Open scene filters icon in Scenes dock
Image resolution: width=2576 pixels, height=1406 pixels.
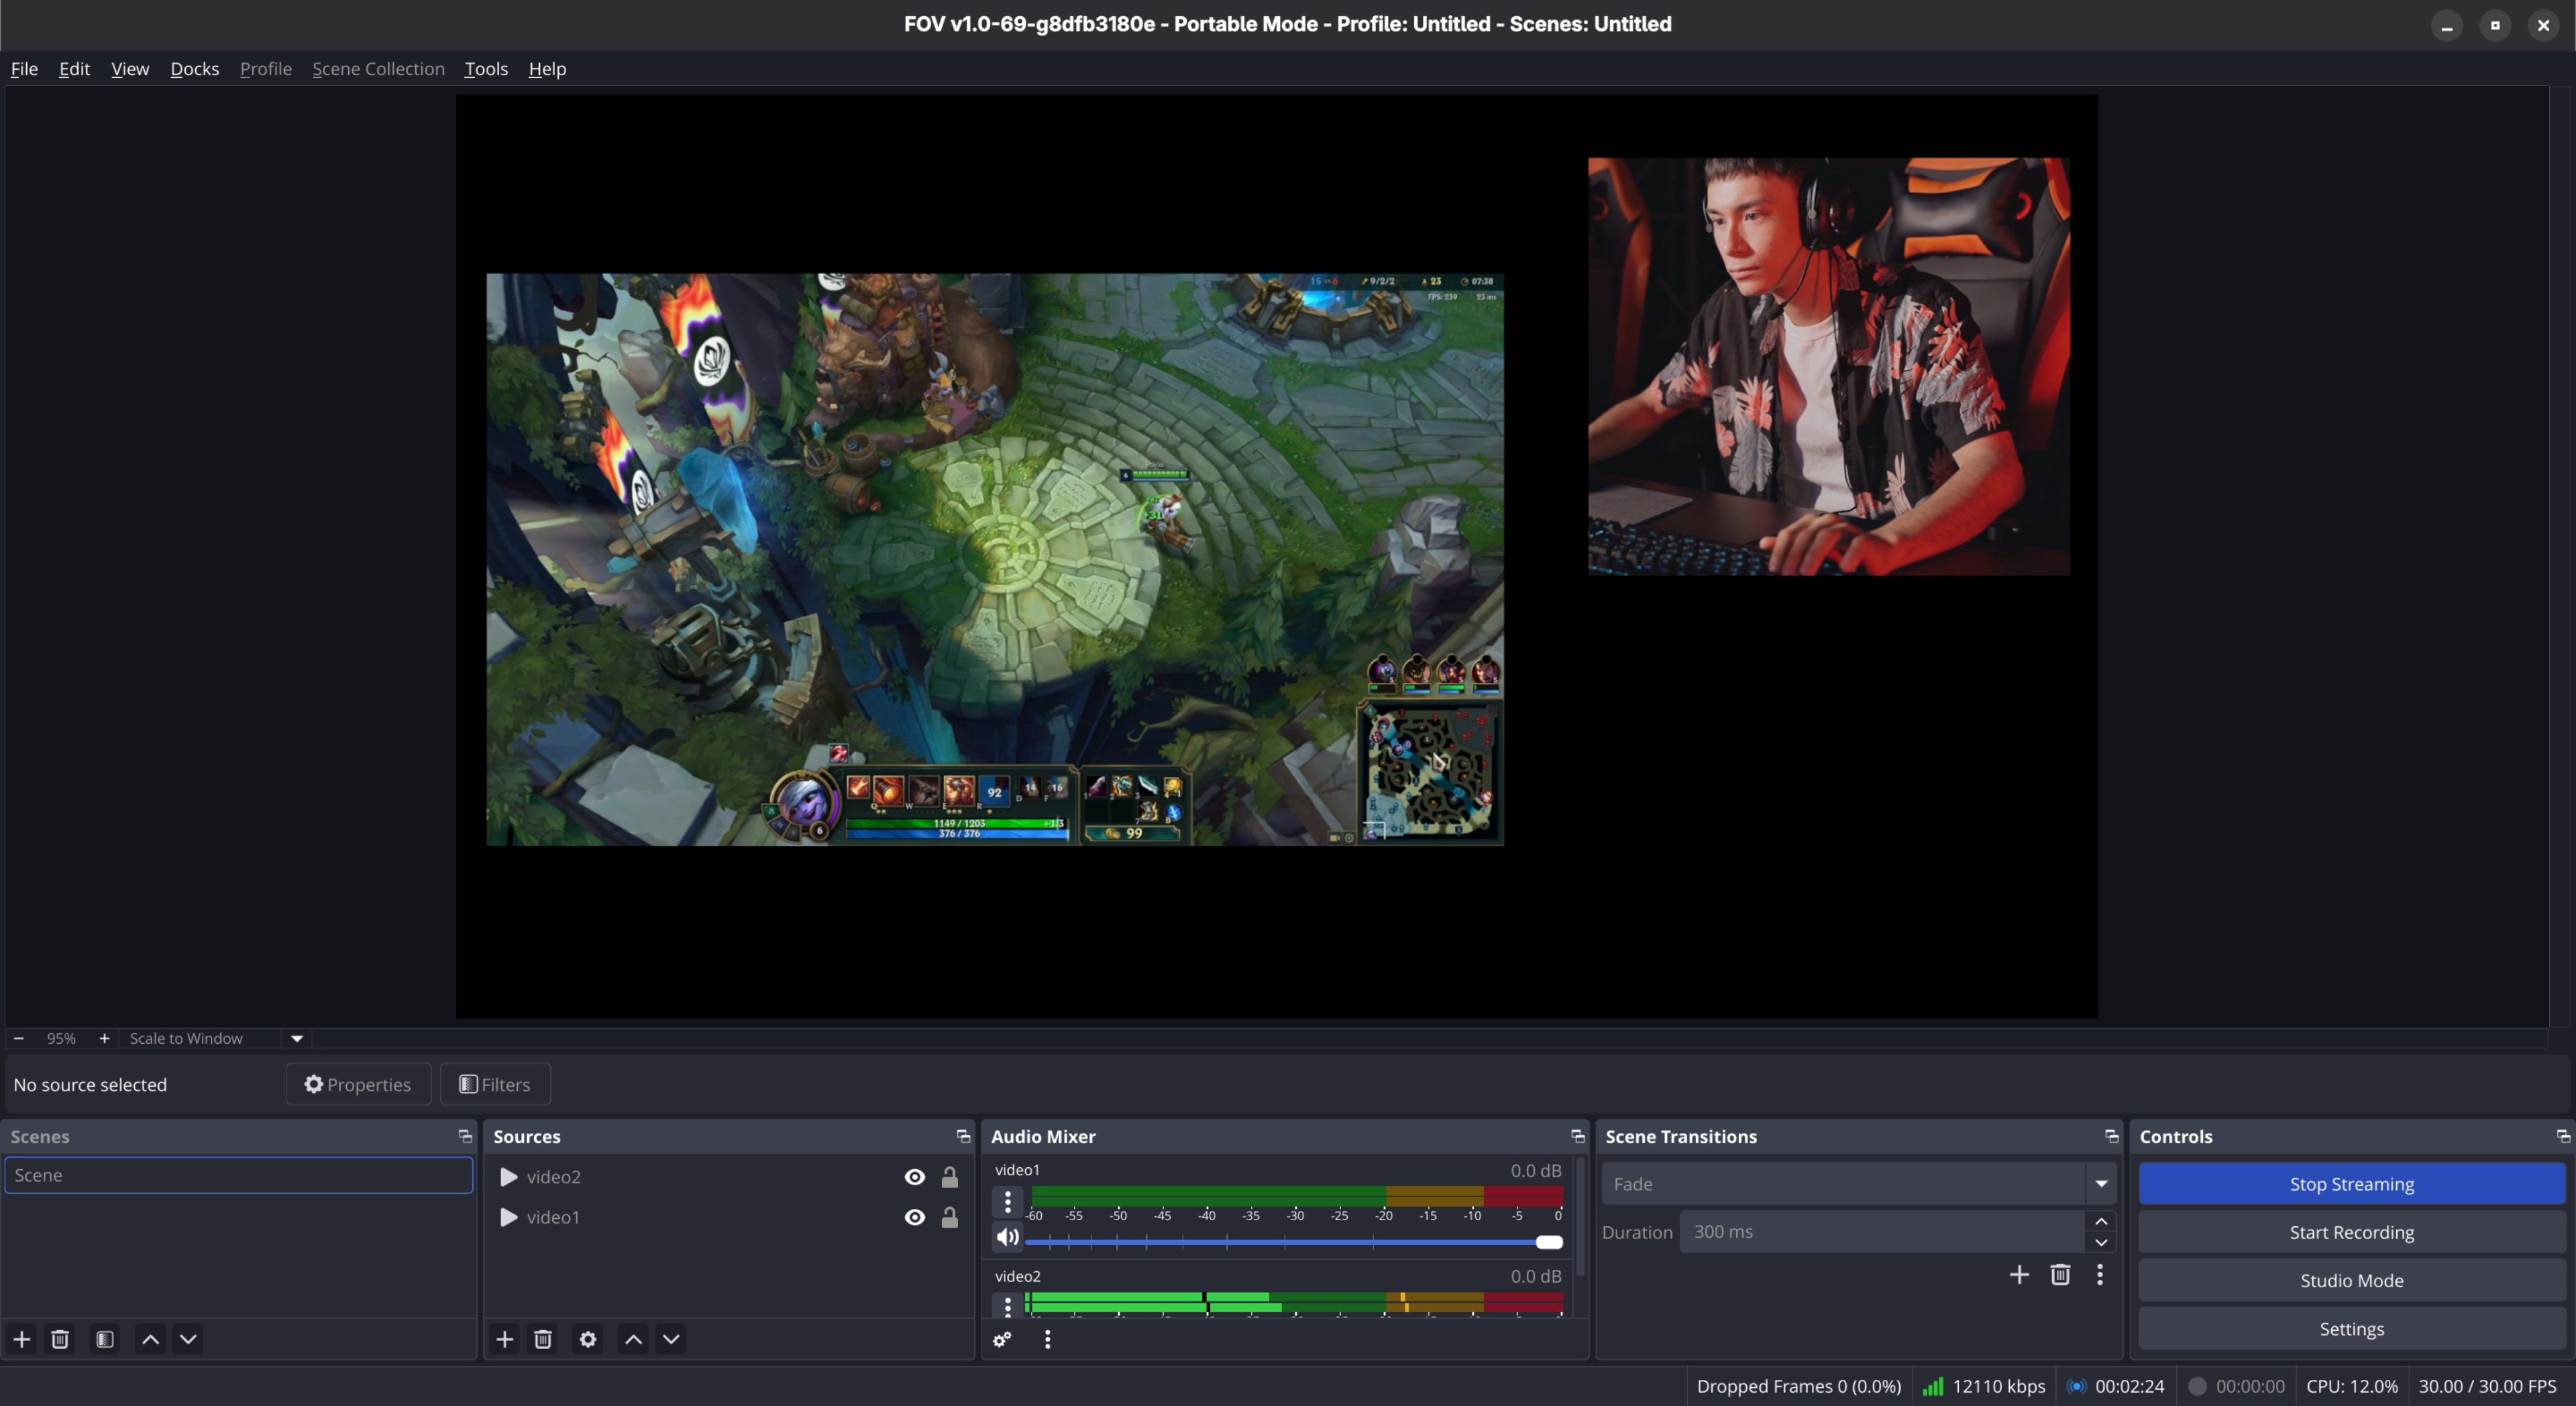[x=105, y=1339]
